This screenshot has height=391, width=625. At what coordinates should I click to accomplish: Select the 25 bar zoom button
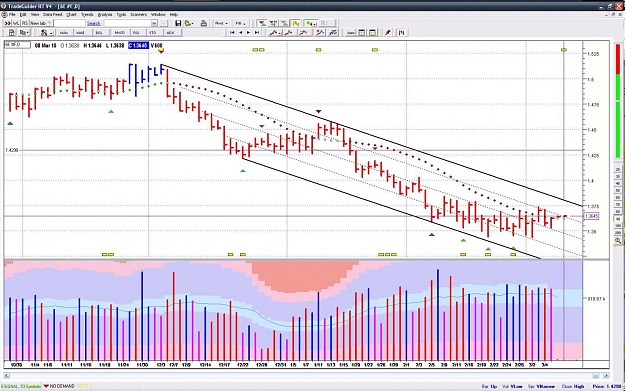pyautogui.click(x=618, y=170)
